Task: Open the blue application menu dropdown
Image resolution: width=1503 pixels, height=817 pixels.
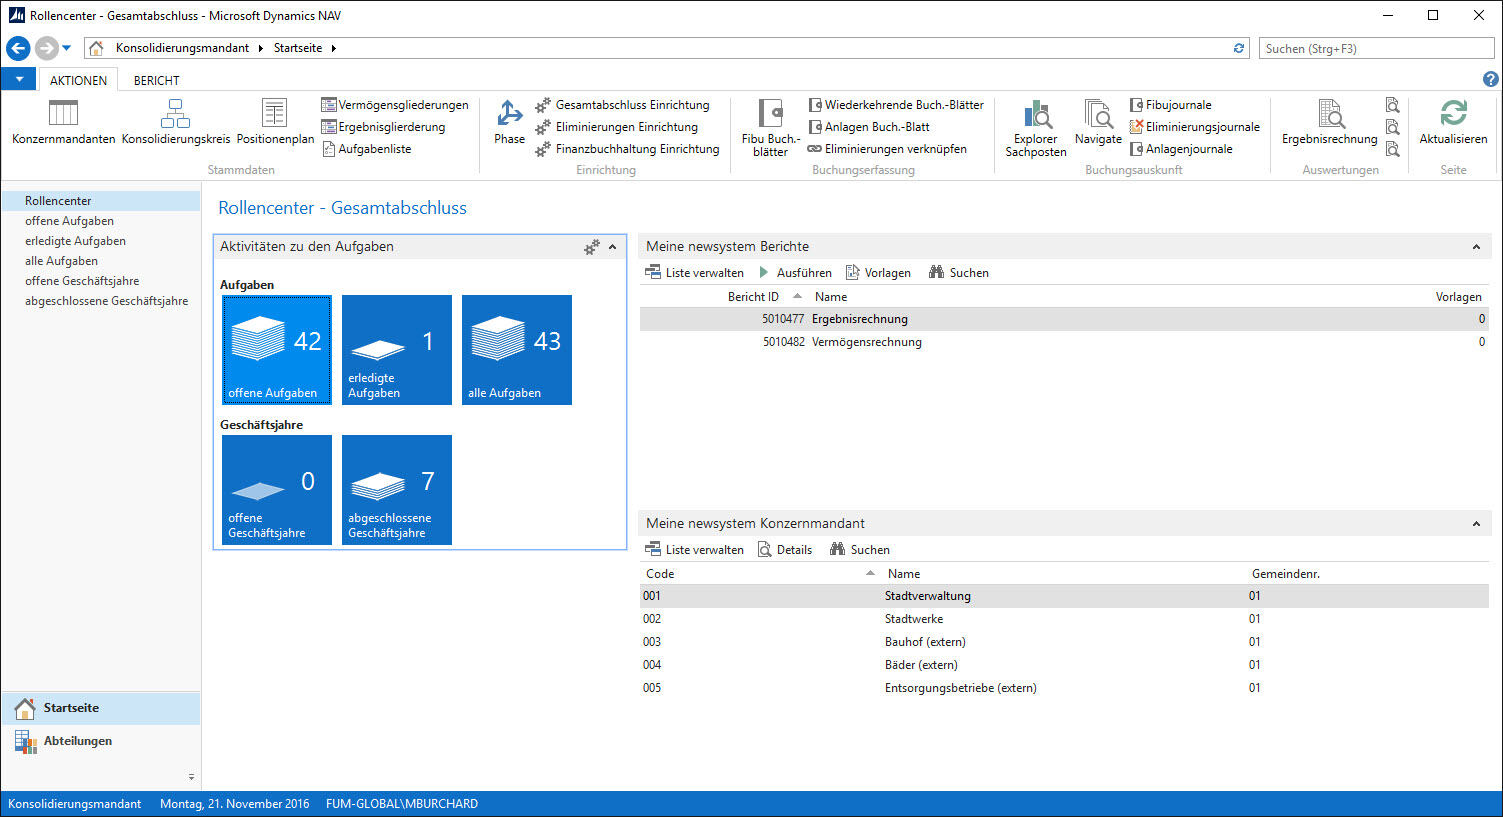Action: pyautogui.click(x=19, y=79)
